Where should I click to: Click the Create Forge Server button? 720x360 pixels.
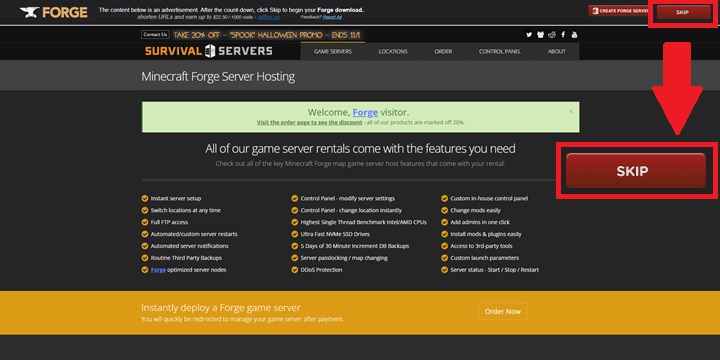pyautogui.click(x=619, y=11)
